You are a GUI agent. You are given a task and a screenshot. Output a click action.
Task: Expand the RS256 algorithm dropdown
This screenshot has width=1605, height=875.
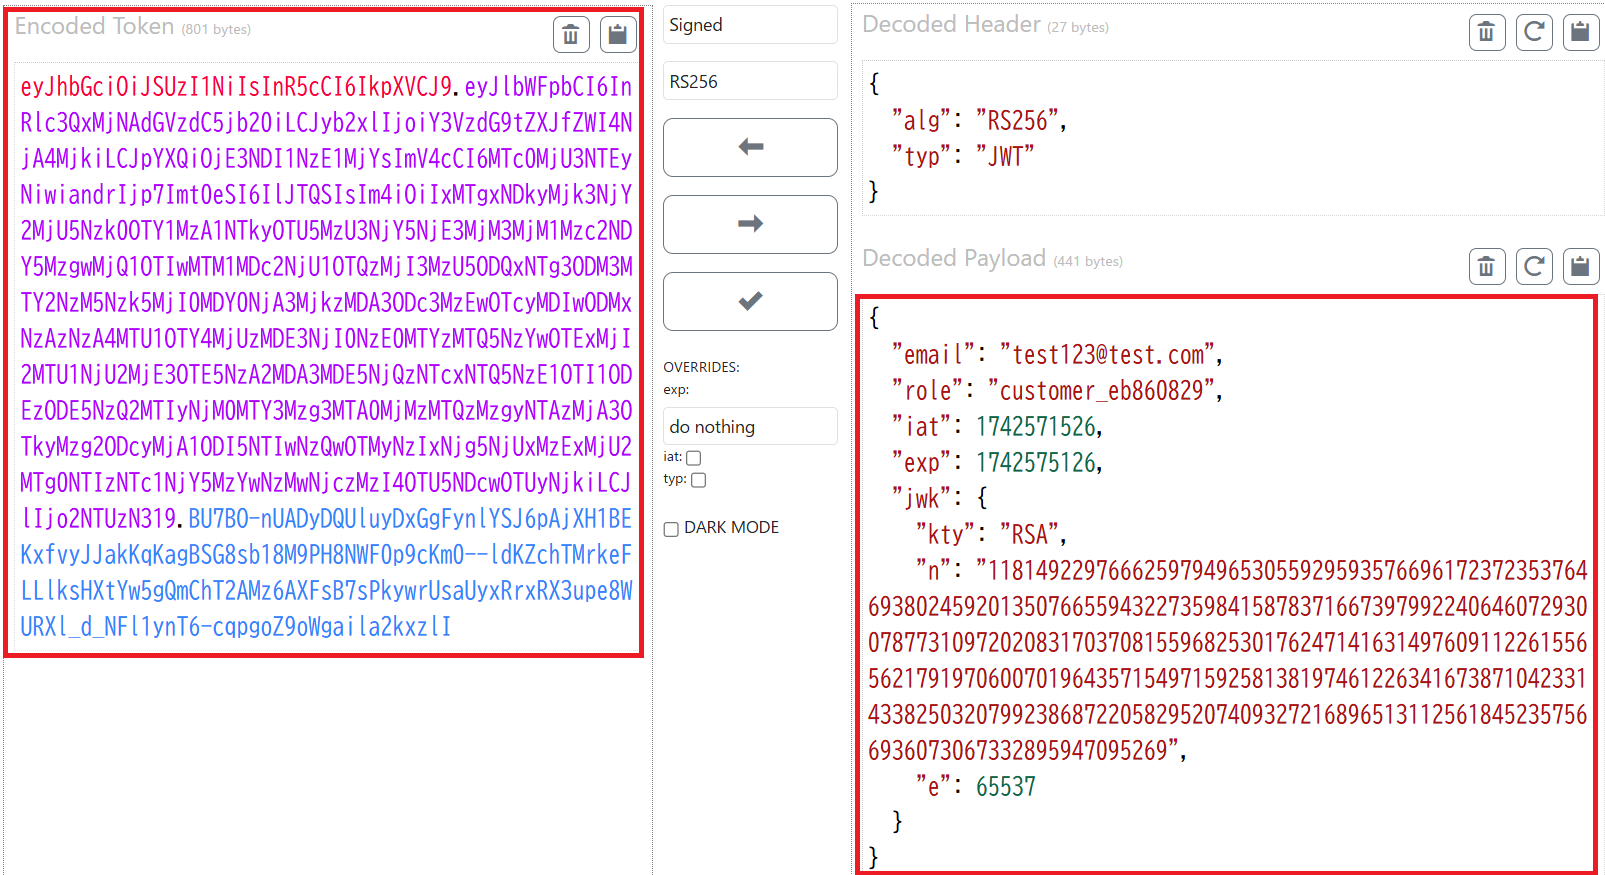click(x=750, y=82)
